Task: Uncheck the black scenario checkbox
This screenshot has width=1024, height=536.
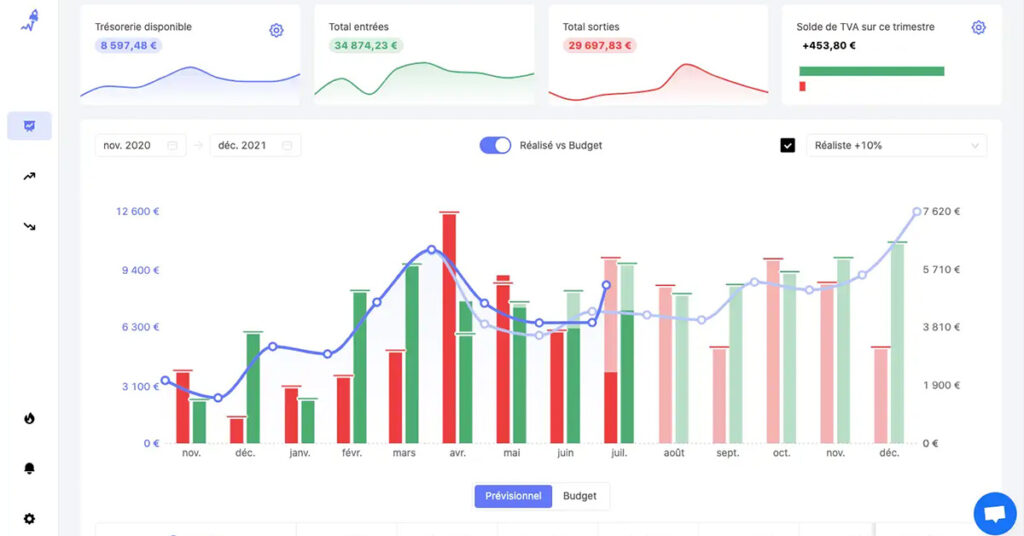Action: click(x=788, y=145)
